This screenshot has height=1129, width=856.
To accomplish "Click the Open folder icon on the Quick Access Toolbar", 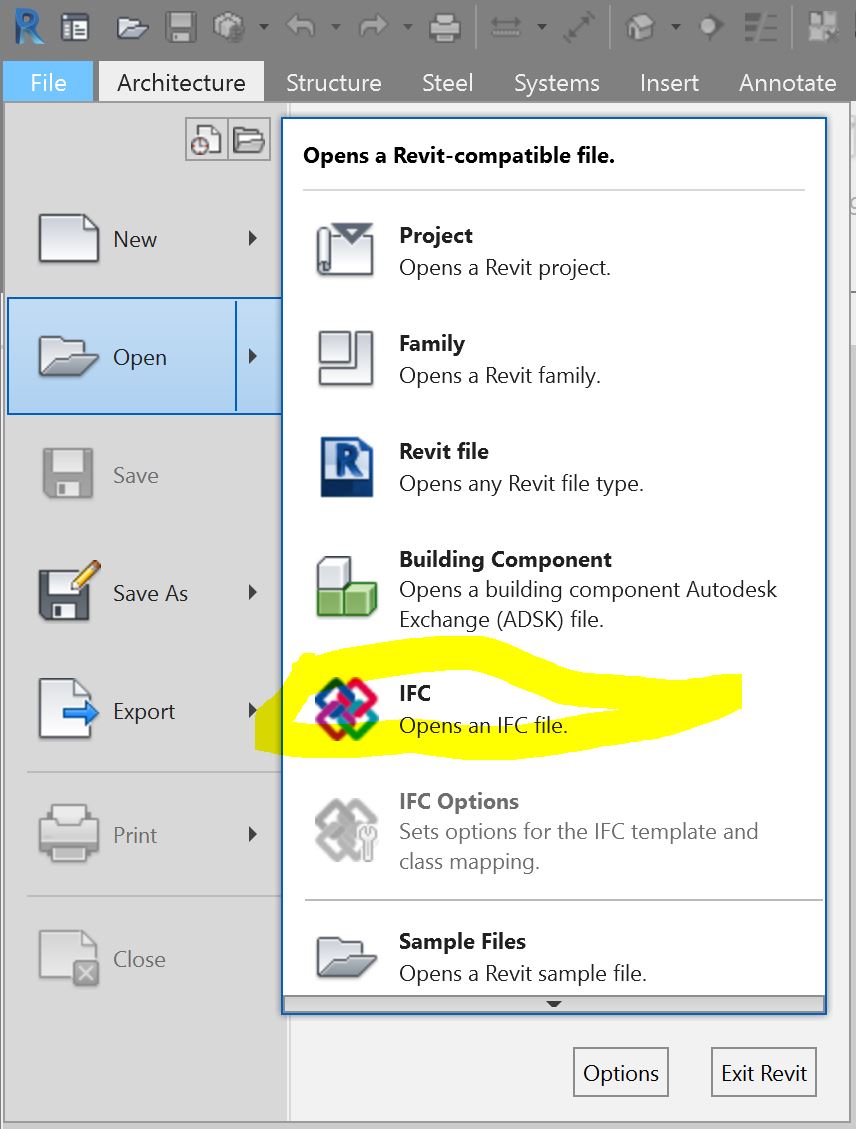I will click(x=131, y=27).
